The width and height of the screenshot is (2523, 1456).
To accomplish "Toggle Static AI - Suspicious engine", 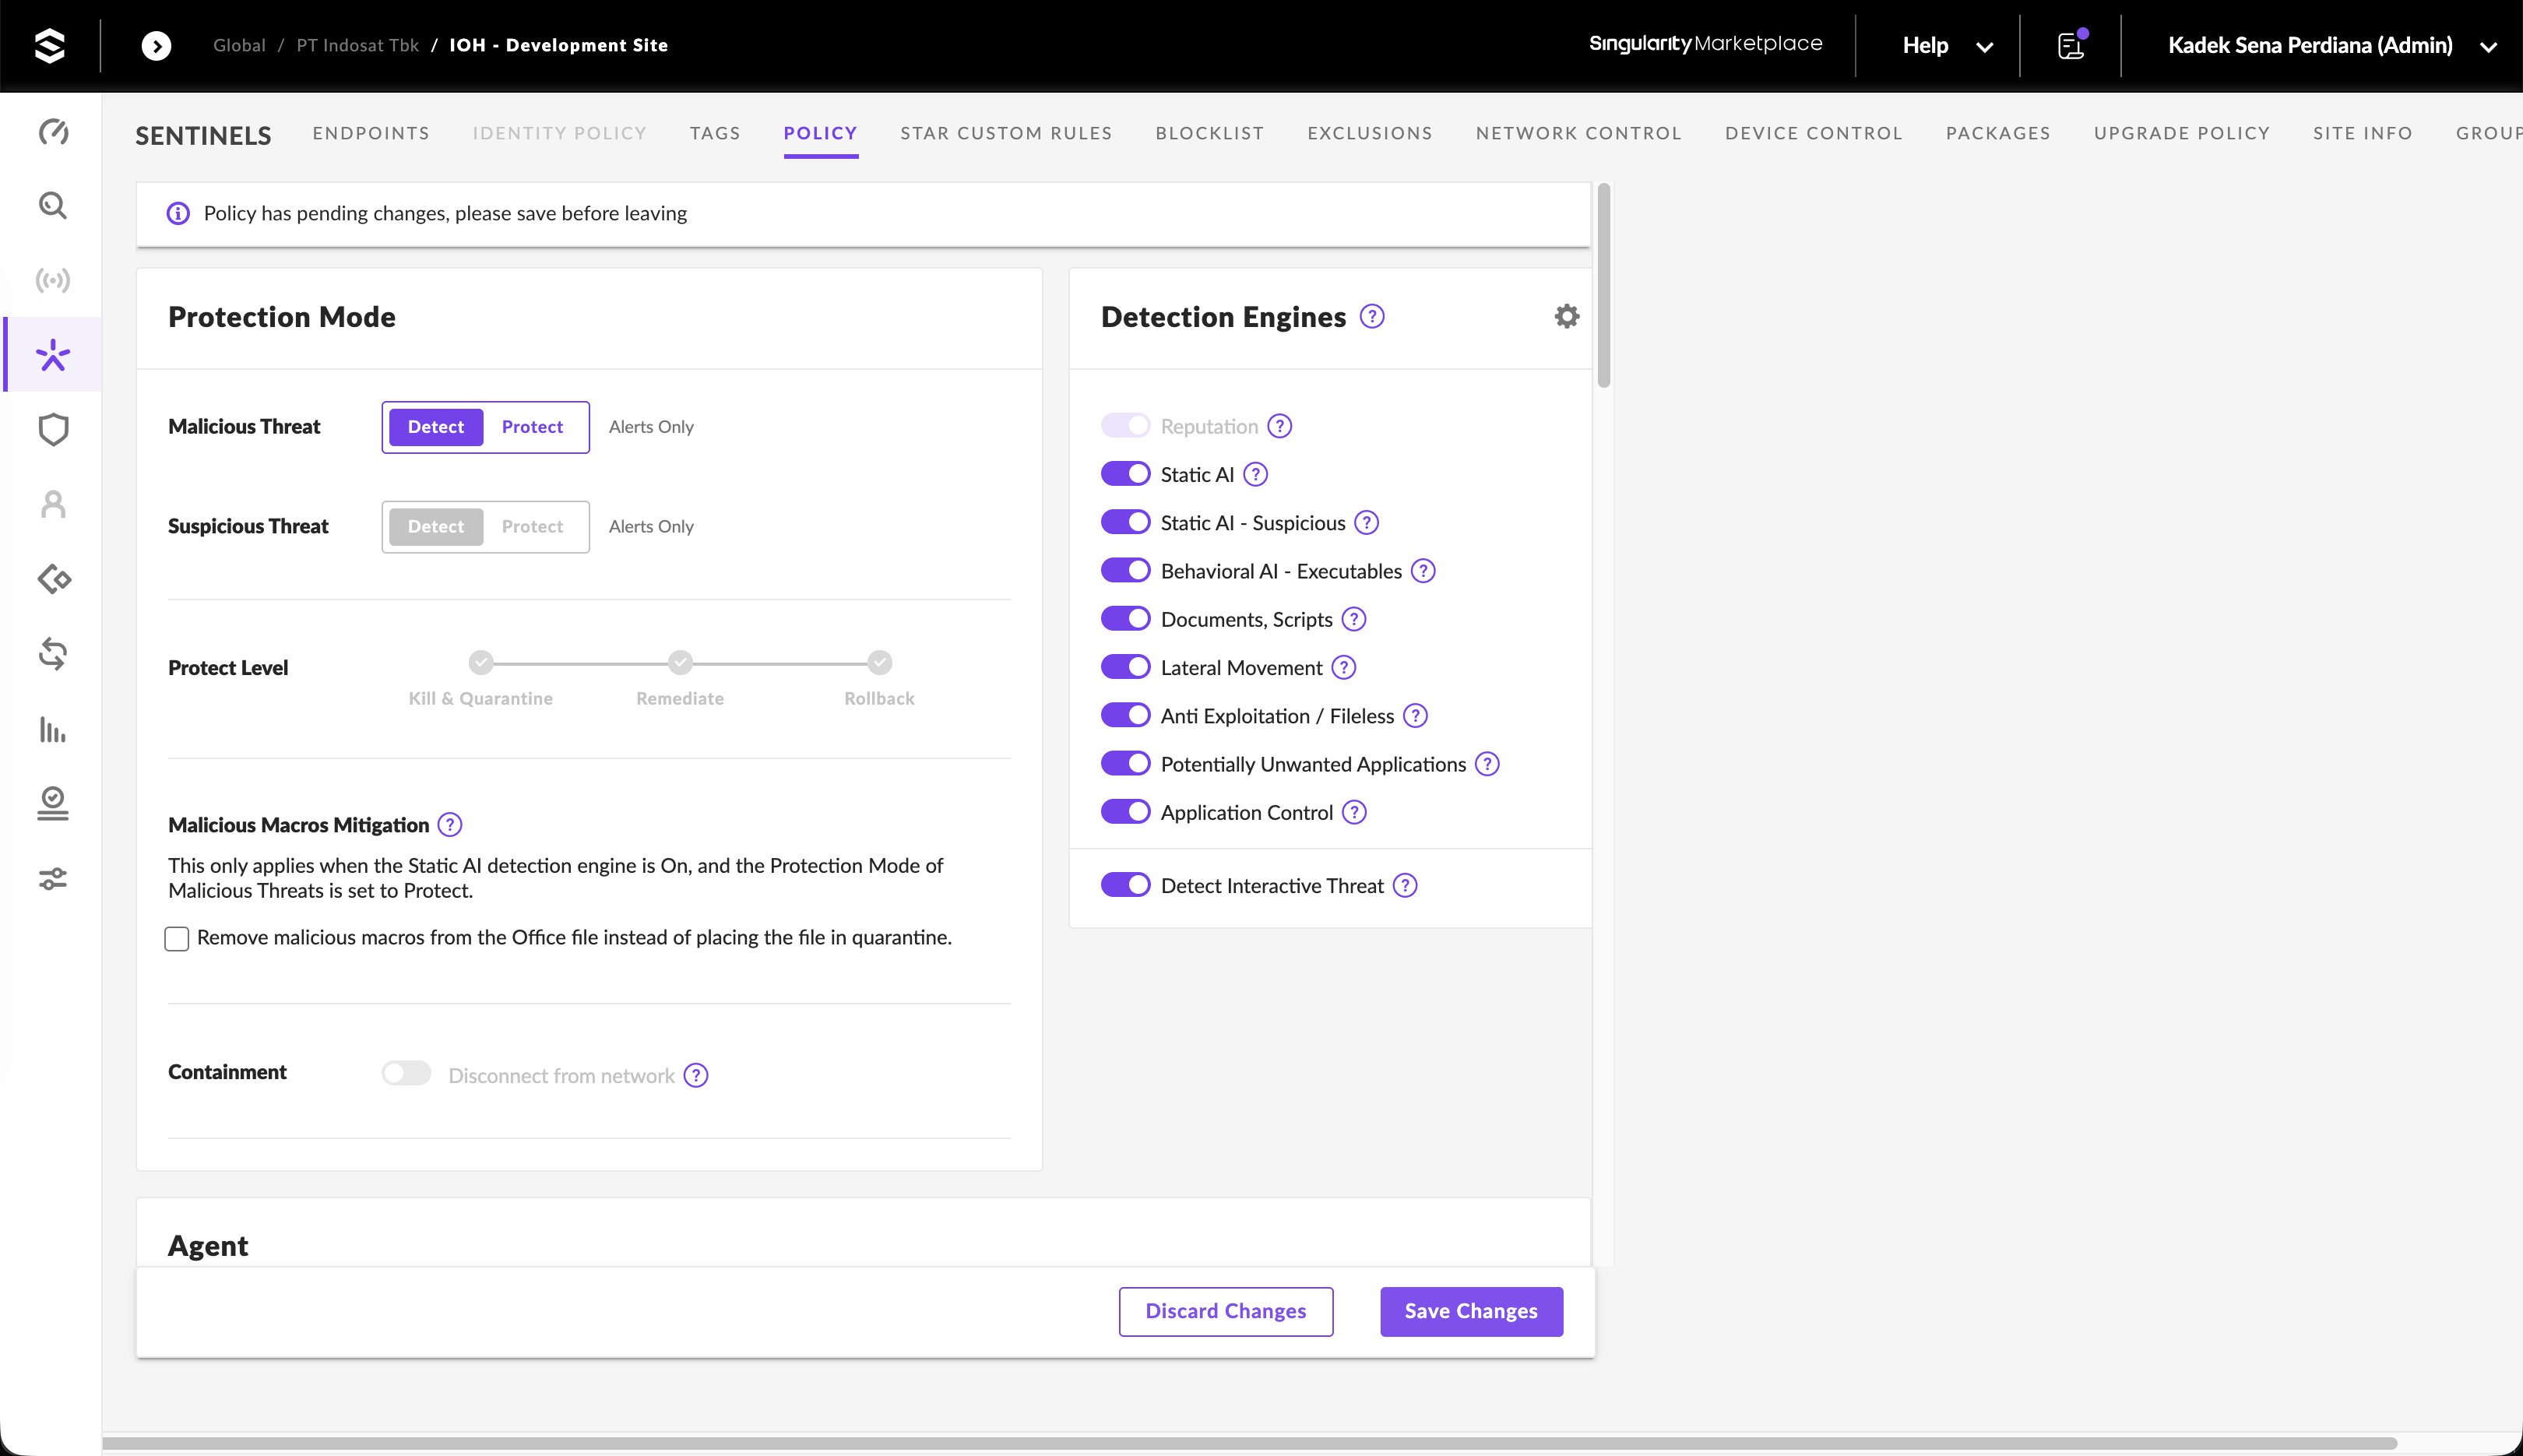I will pyautogui.click(x=1126, y=522).
